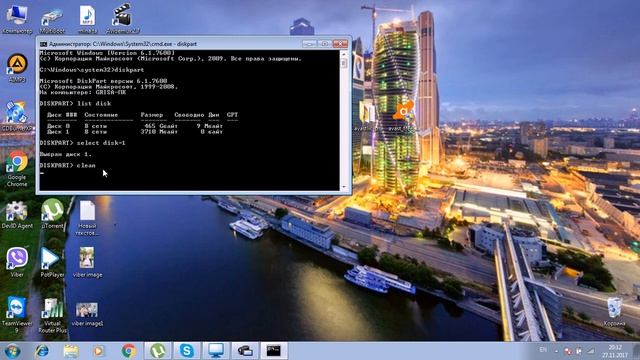Click cmd scrollbar down arrow

coord(344,187)
